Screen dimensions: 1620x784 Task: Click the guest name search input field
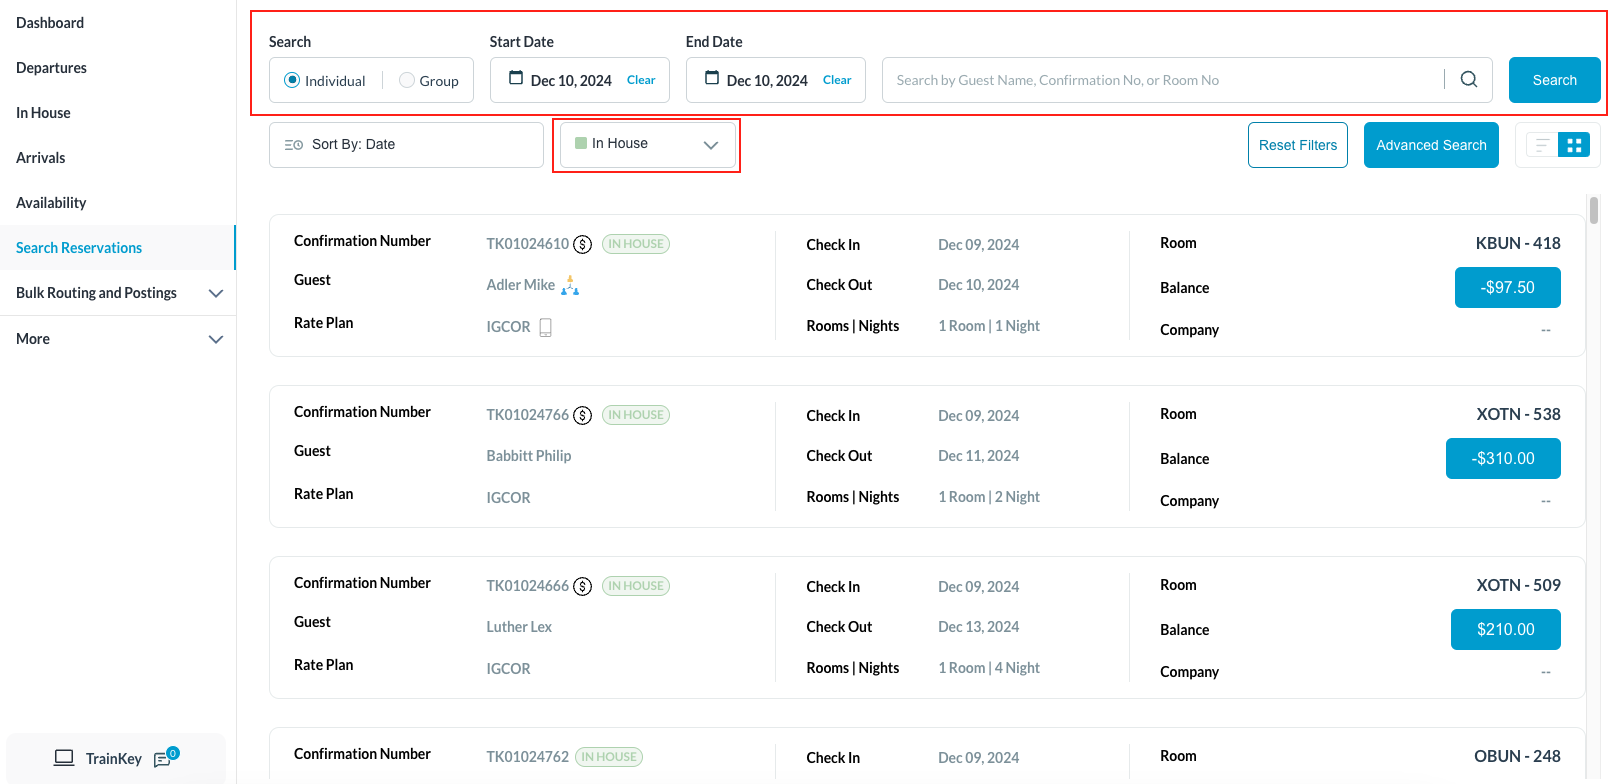1160,80
